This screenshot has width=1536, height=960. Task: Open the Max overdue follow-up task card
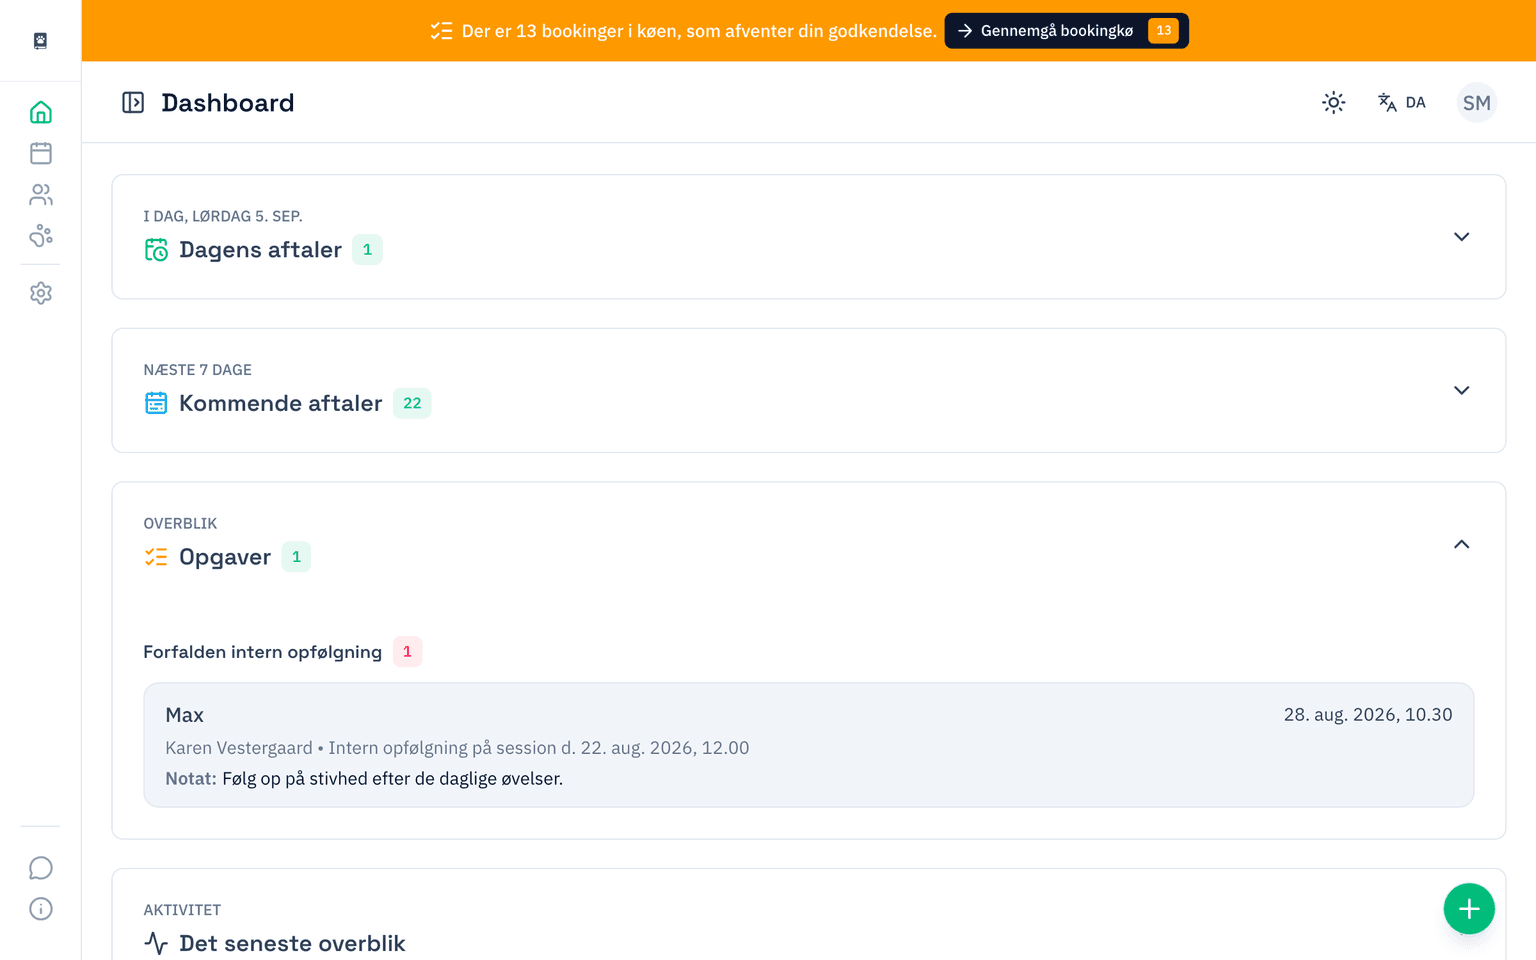coord(808,745)
